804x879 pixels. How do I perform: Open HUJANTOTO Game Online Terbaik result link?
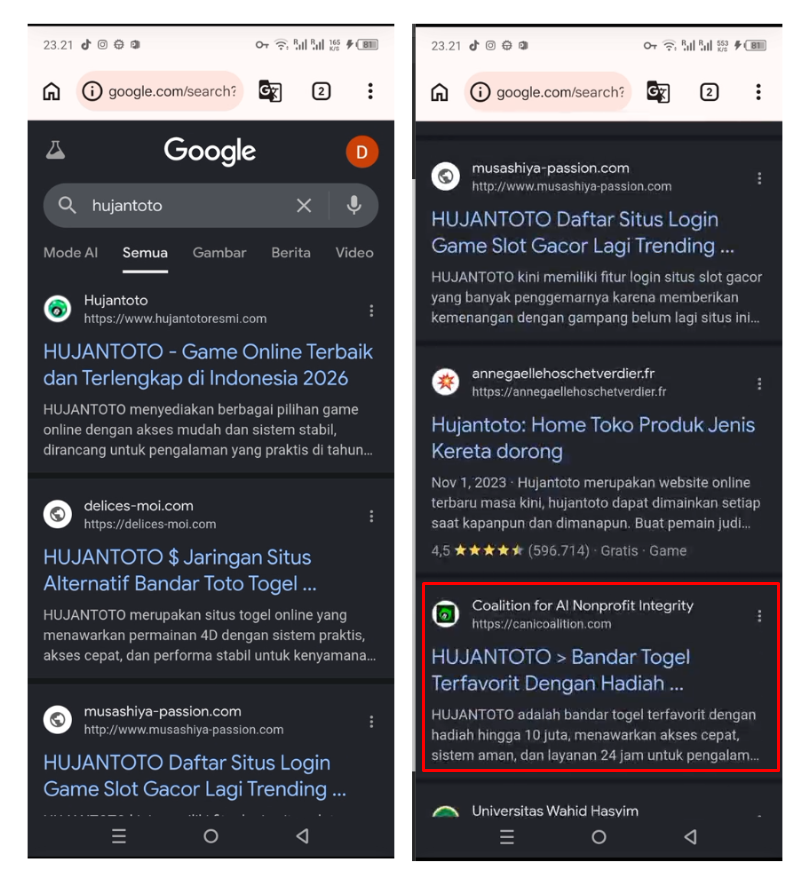pos(208,365)
